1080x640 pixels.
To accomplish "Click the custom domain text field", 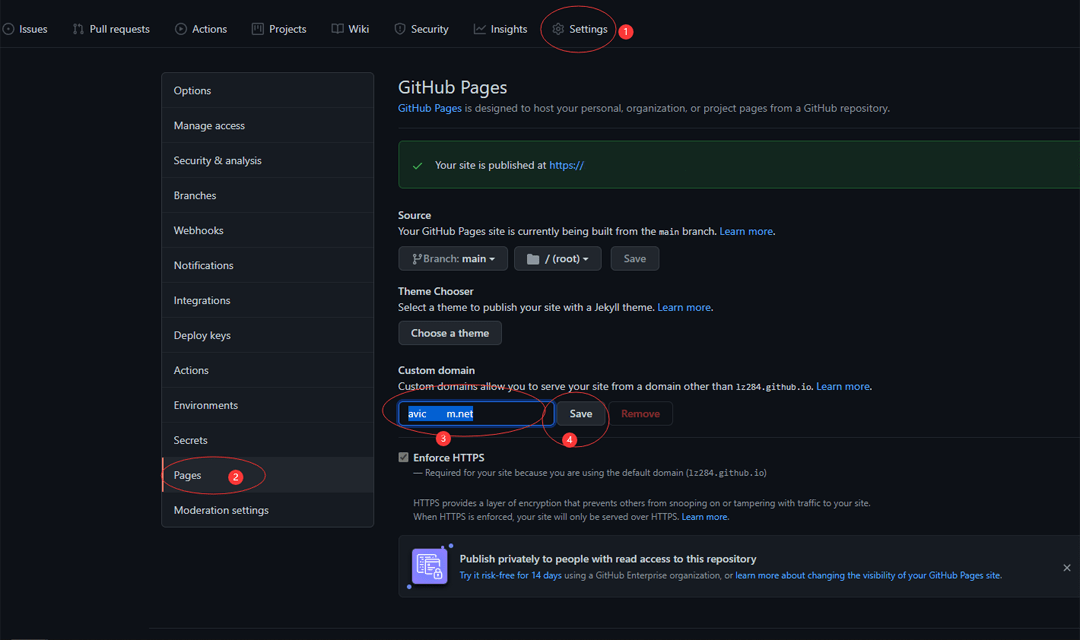I will tap(470, 414).
